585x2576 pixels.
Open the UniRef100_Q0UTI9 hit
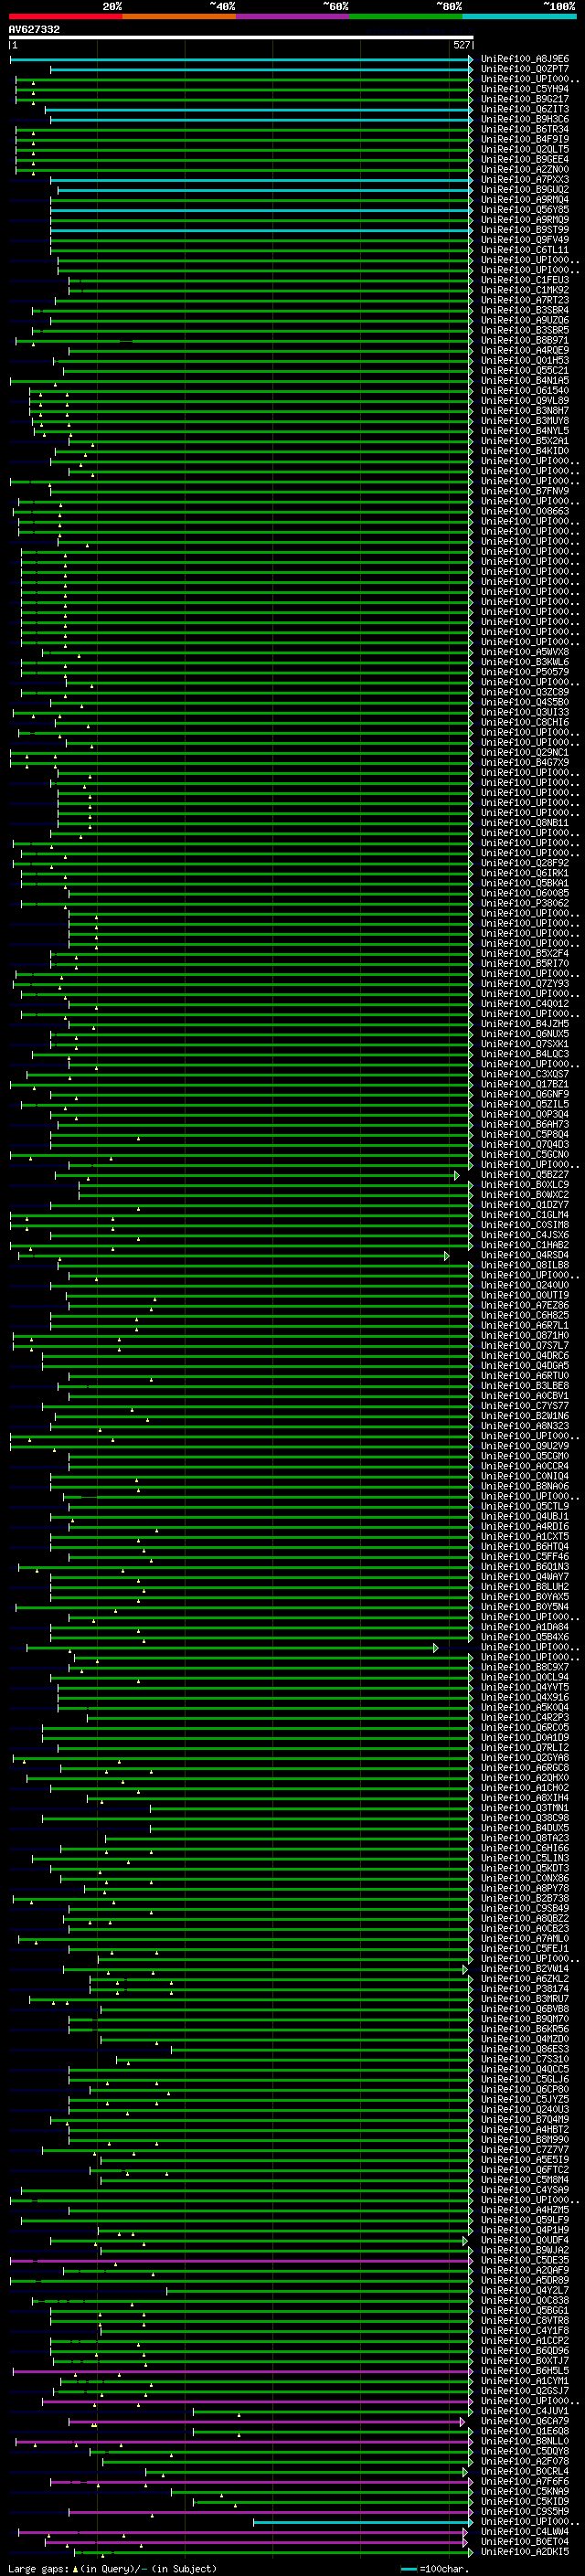(x=525, y=1295)
